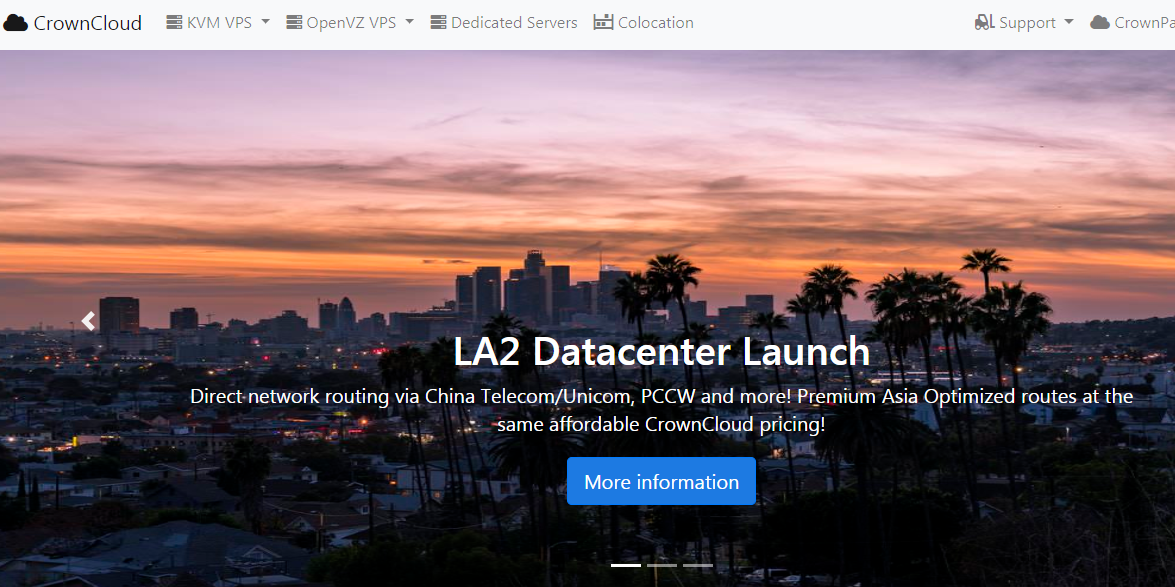This screenshot has height=587, width=1175.
Task: Click the LA2 Datacenter Launch heading
Action: [x=661, y=352]
